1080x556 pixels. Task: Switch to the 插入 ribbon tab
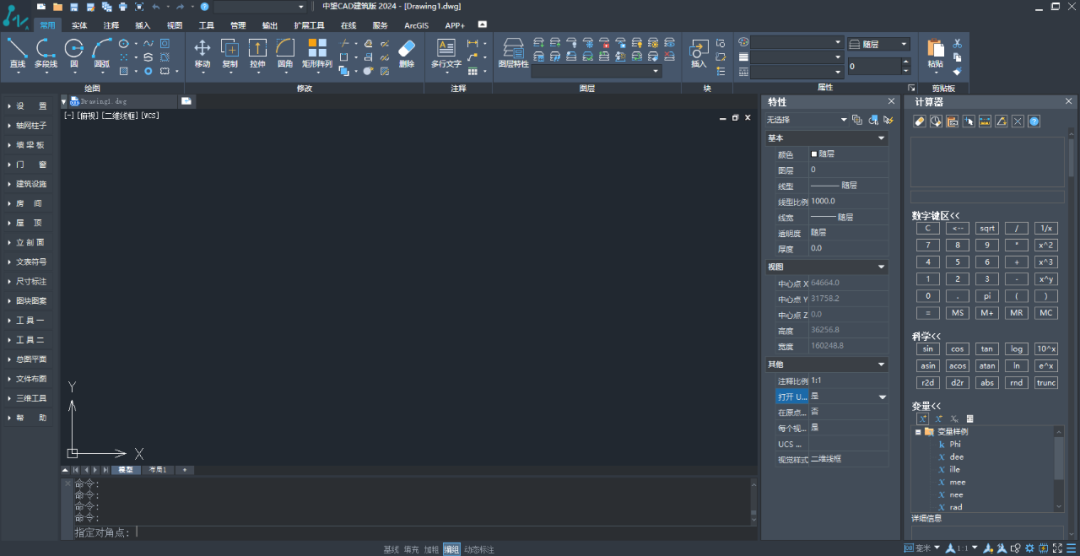(x=143, y=24)
